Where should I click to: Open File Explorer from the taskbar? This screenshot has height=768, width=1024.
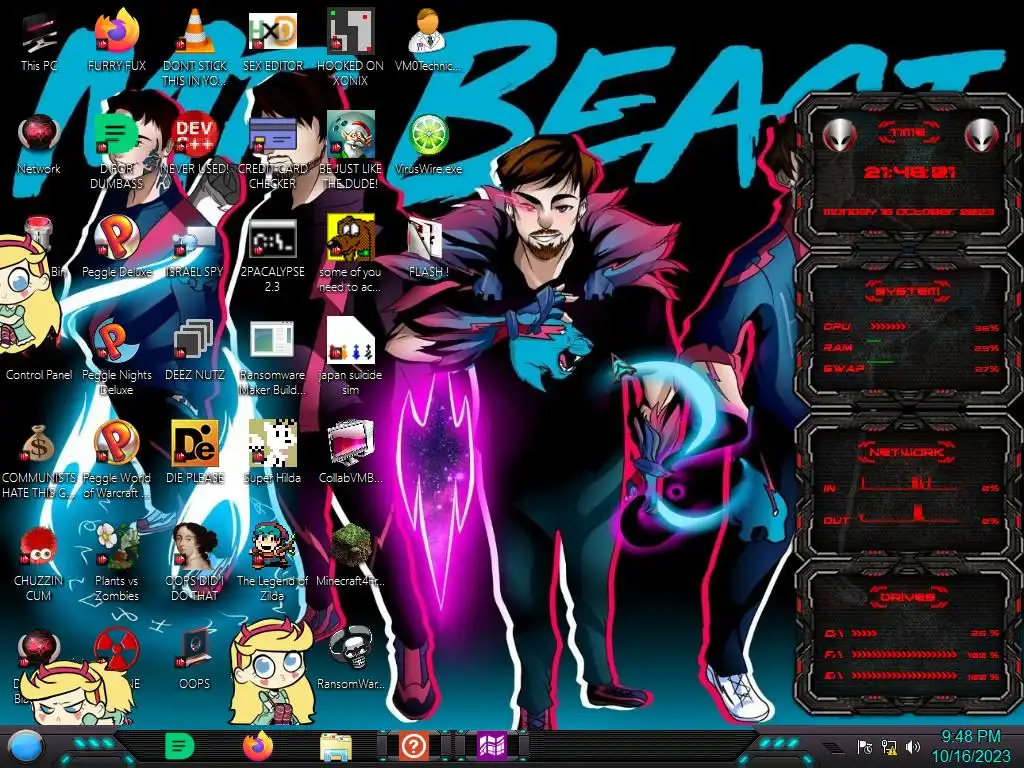(x=336, y=747)
